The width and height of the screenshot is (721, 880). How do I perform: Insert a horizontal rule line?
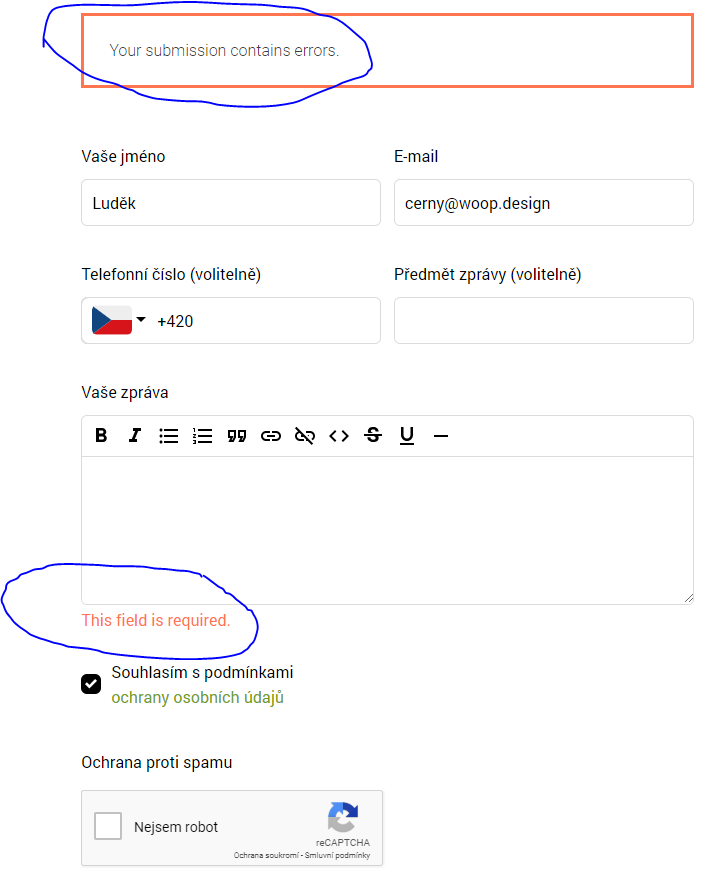pos(441,436)
